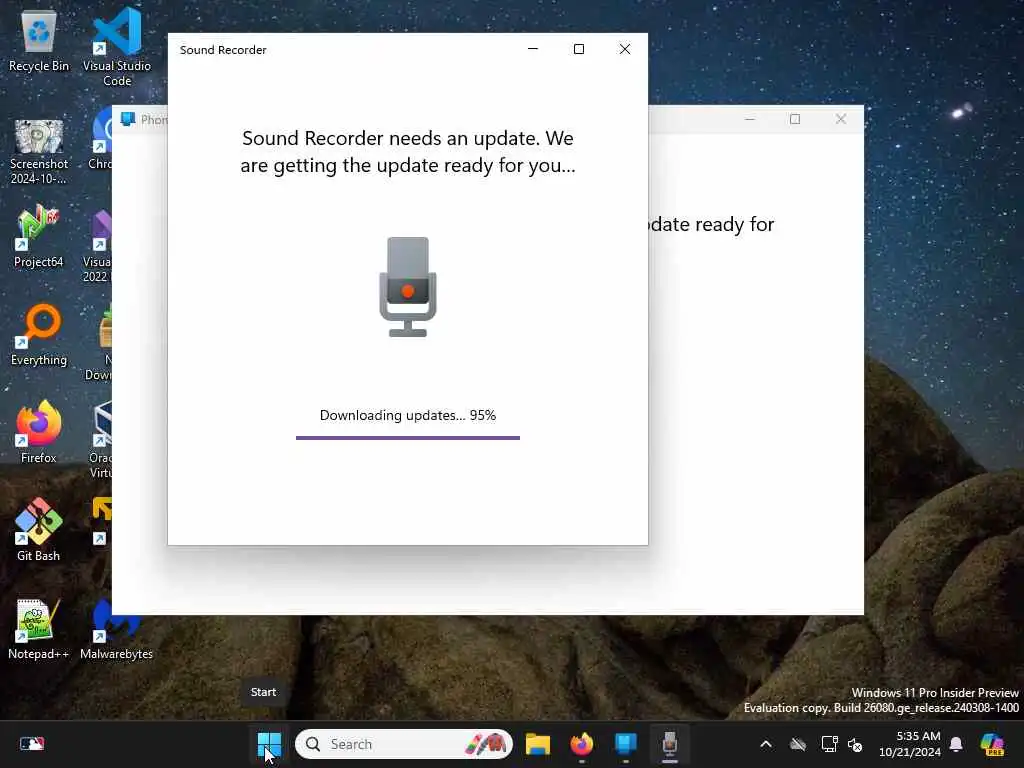Image resolution: width=1024 pixels, height=768 pixels.
Task: Open the Recycle Bin desktop icon
Action: click(x=39, y=40)
